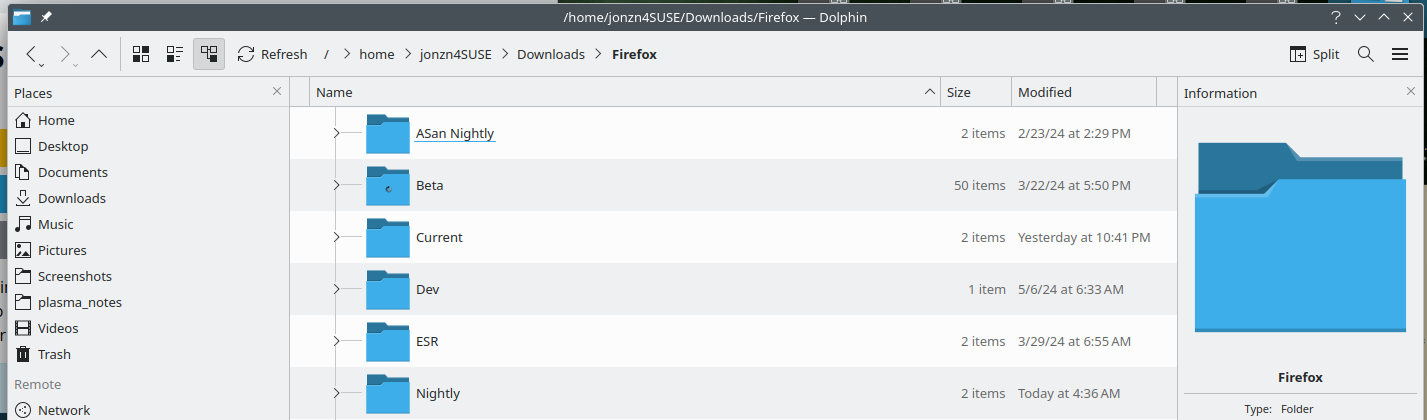Switch to Icons view mode
The height and width of the screenshot is (420, 1427).
coord(141,54)
